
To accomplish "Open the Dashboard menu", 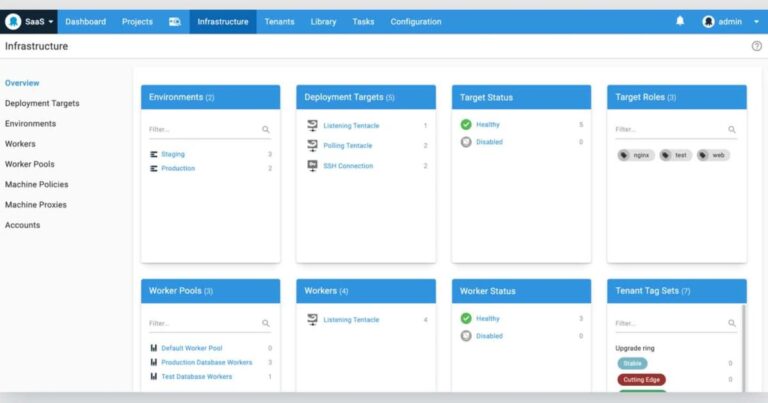I will click(85, 22).
